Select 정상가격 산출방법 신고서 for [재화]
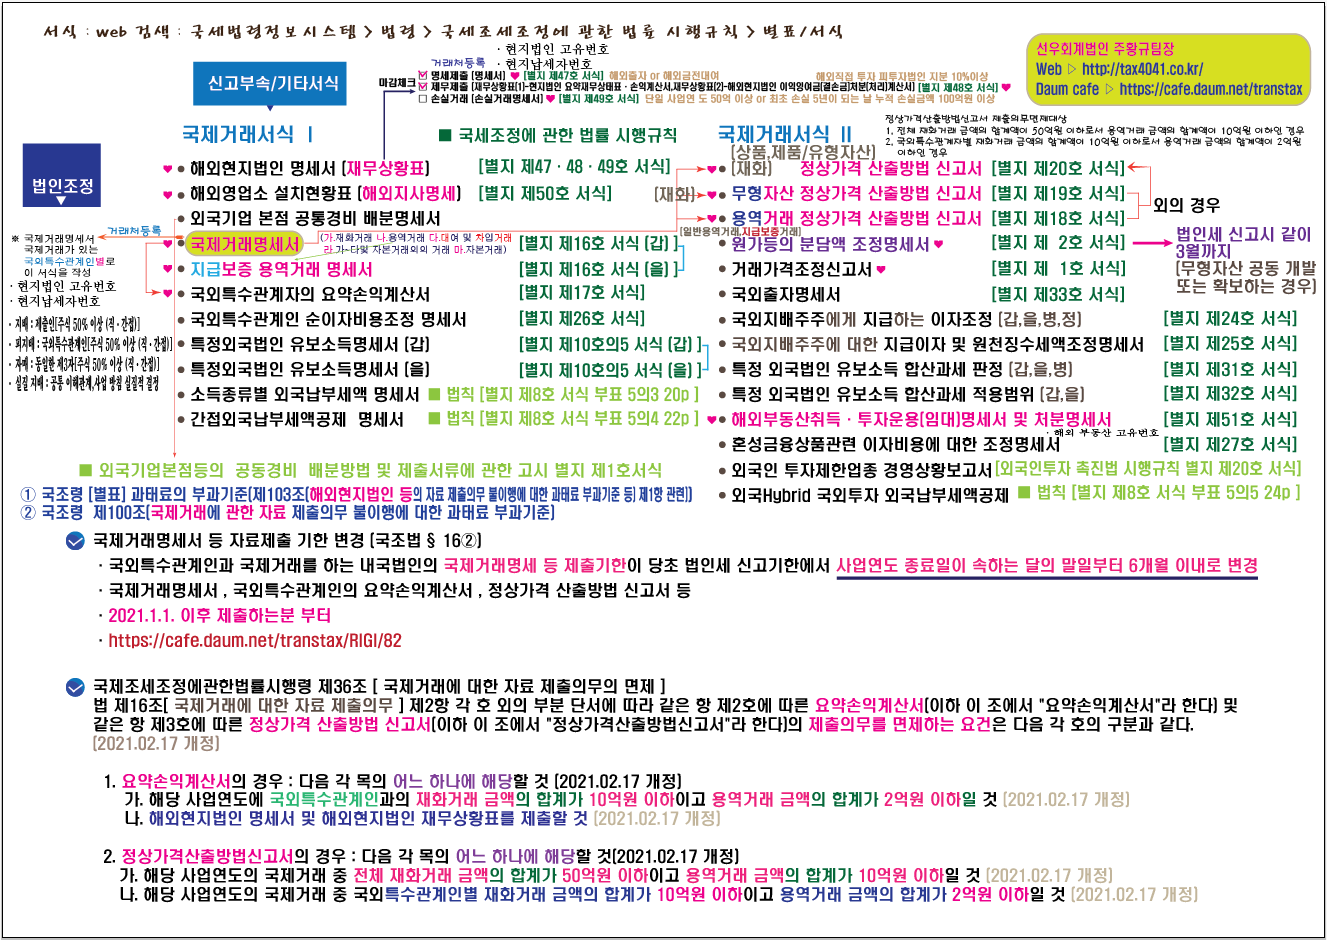 pos(891,168)
